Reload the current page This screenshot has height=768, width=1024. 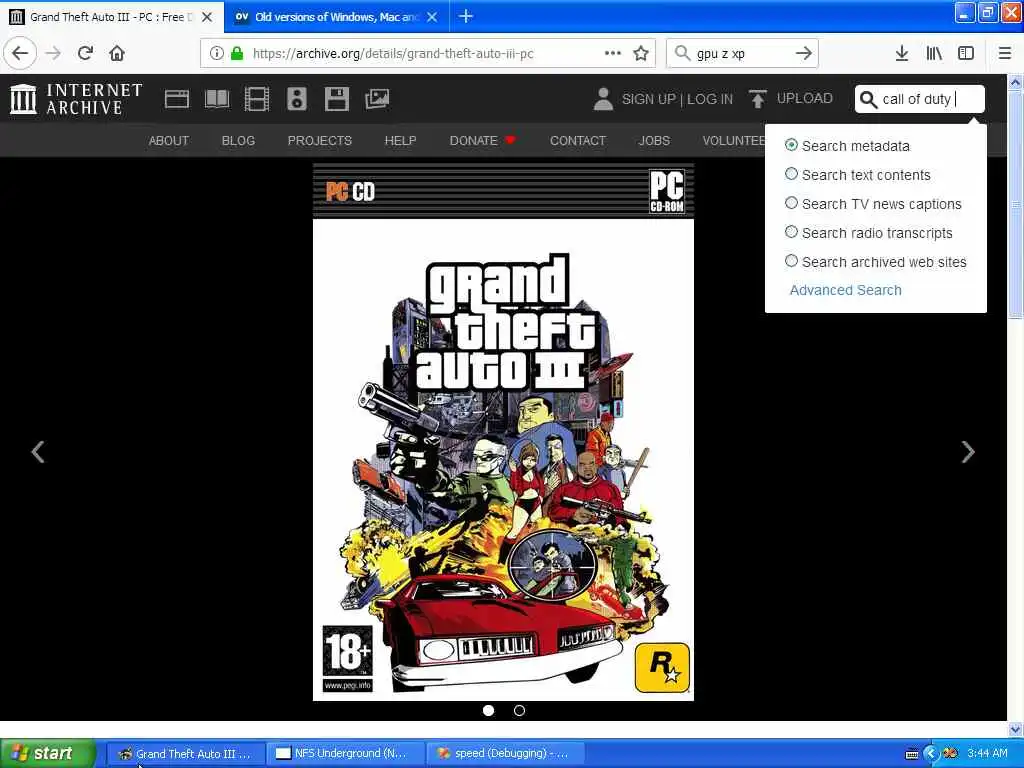click(85, 53)
